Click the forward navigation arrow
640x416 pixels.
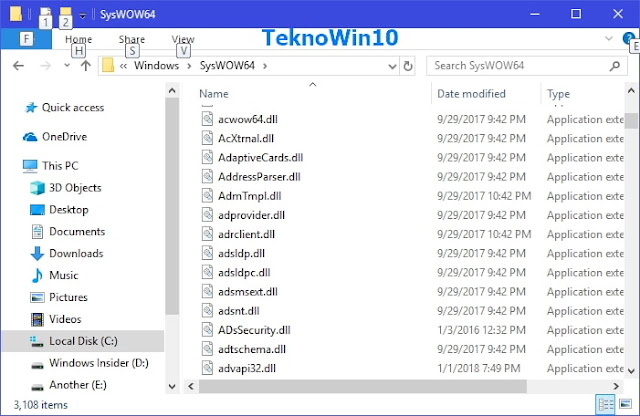[45, 66]
